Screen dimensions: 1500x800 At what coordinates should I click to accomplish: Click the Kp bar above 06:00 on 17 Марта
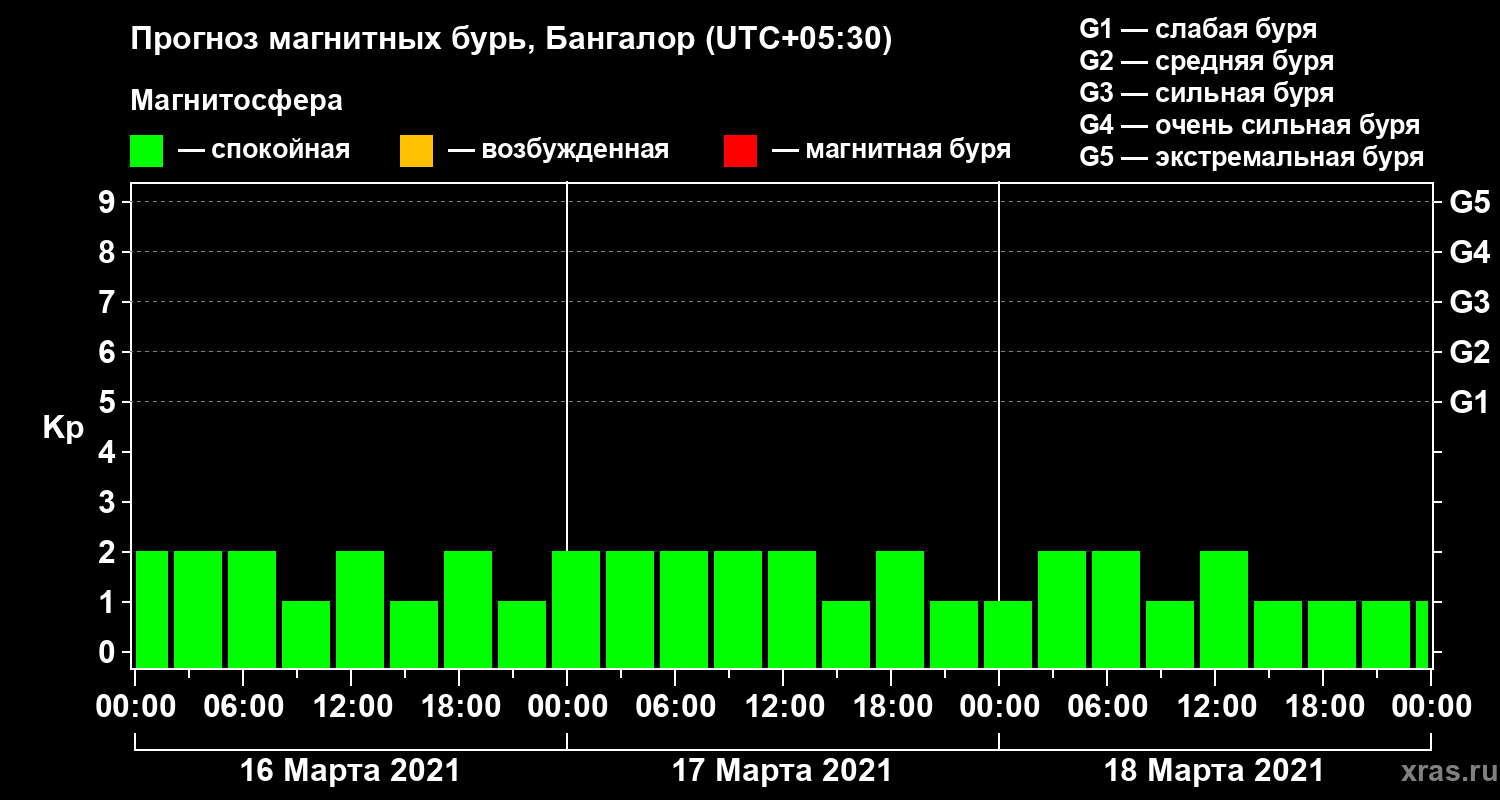tap(684, 609)
